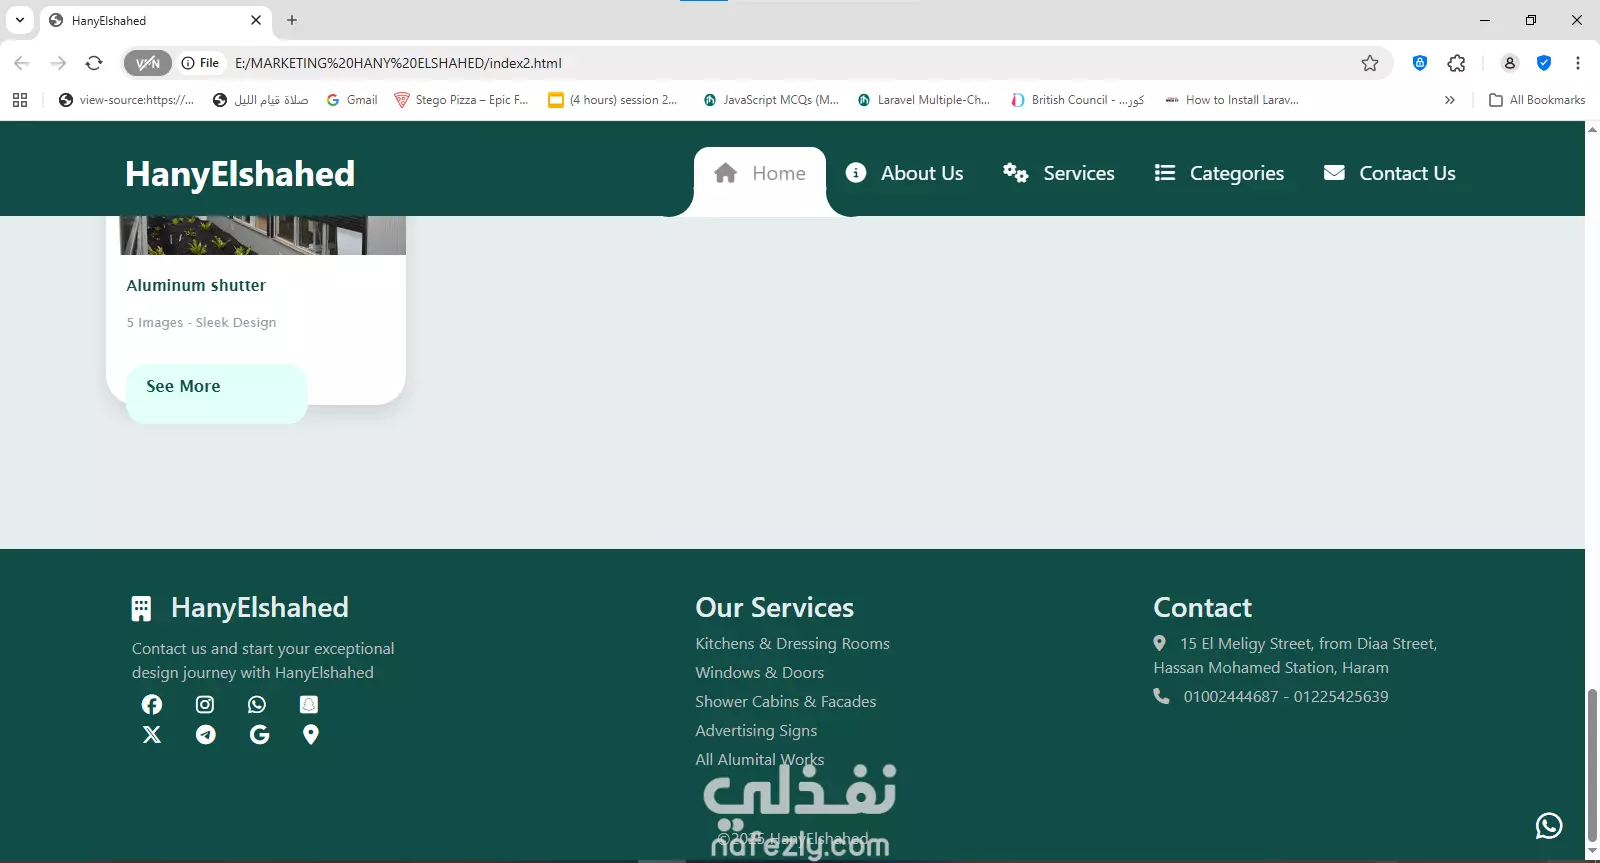Click the Aluminum shutter card title
Image resolution: width=1600 pixels, height=863 pixels.
[x=196, y=286]
